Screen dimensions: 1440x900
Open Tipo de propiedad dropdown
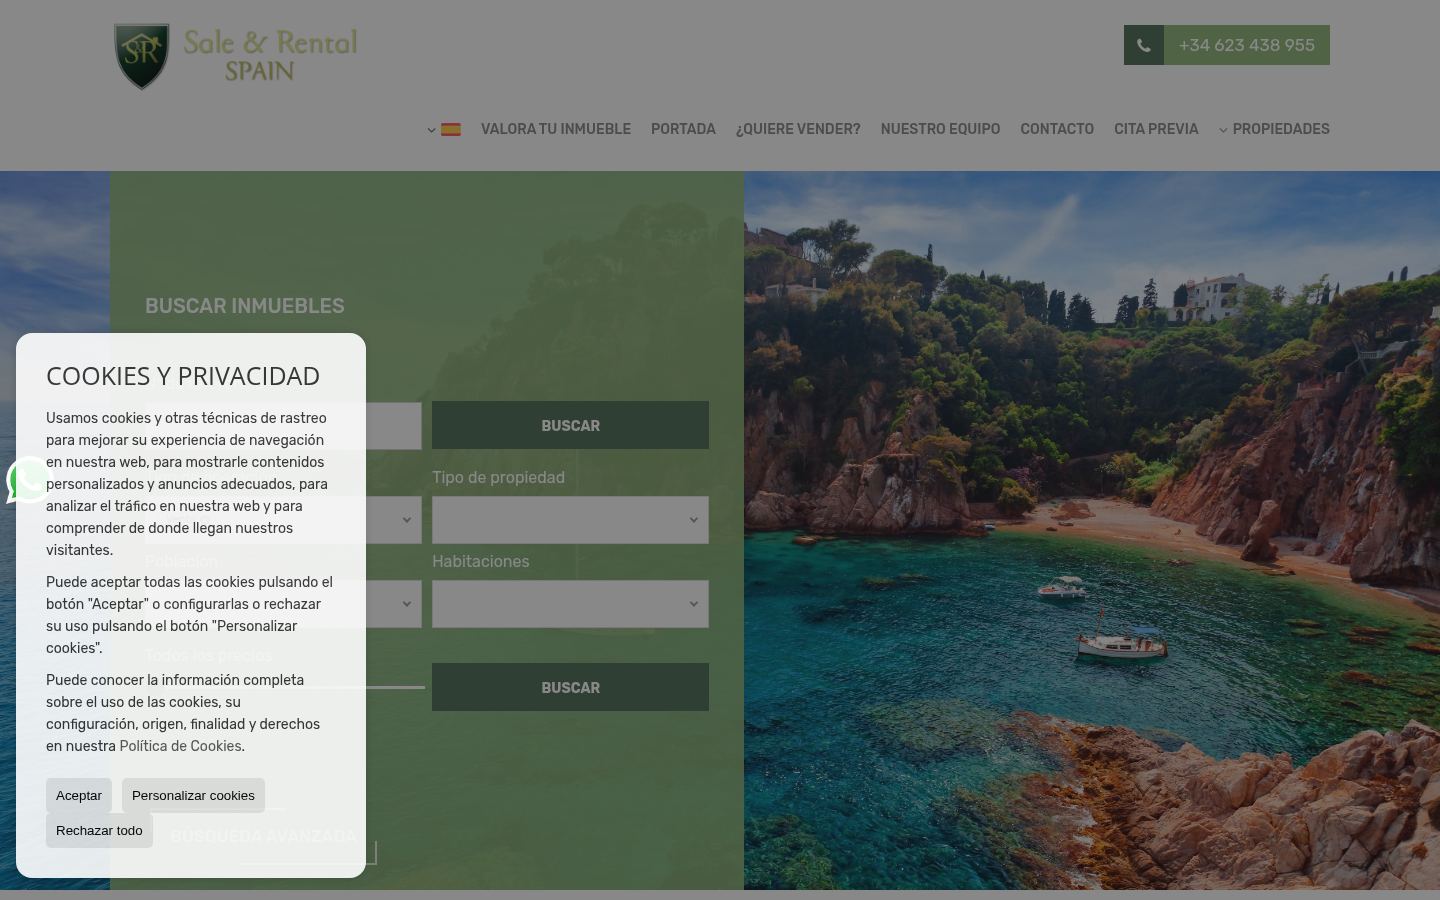(x=570, y=520)
